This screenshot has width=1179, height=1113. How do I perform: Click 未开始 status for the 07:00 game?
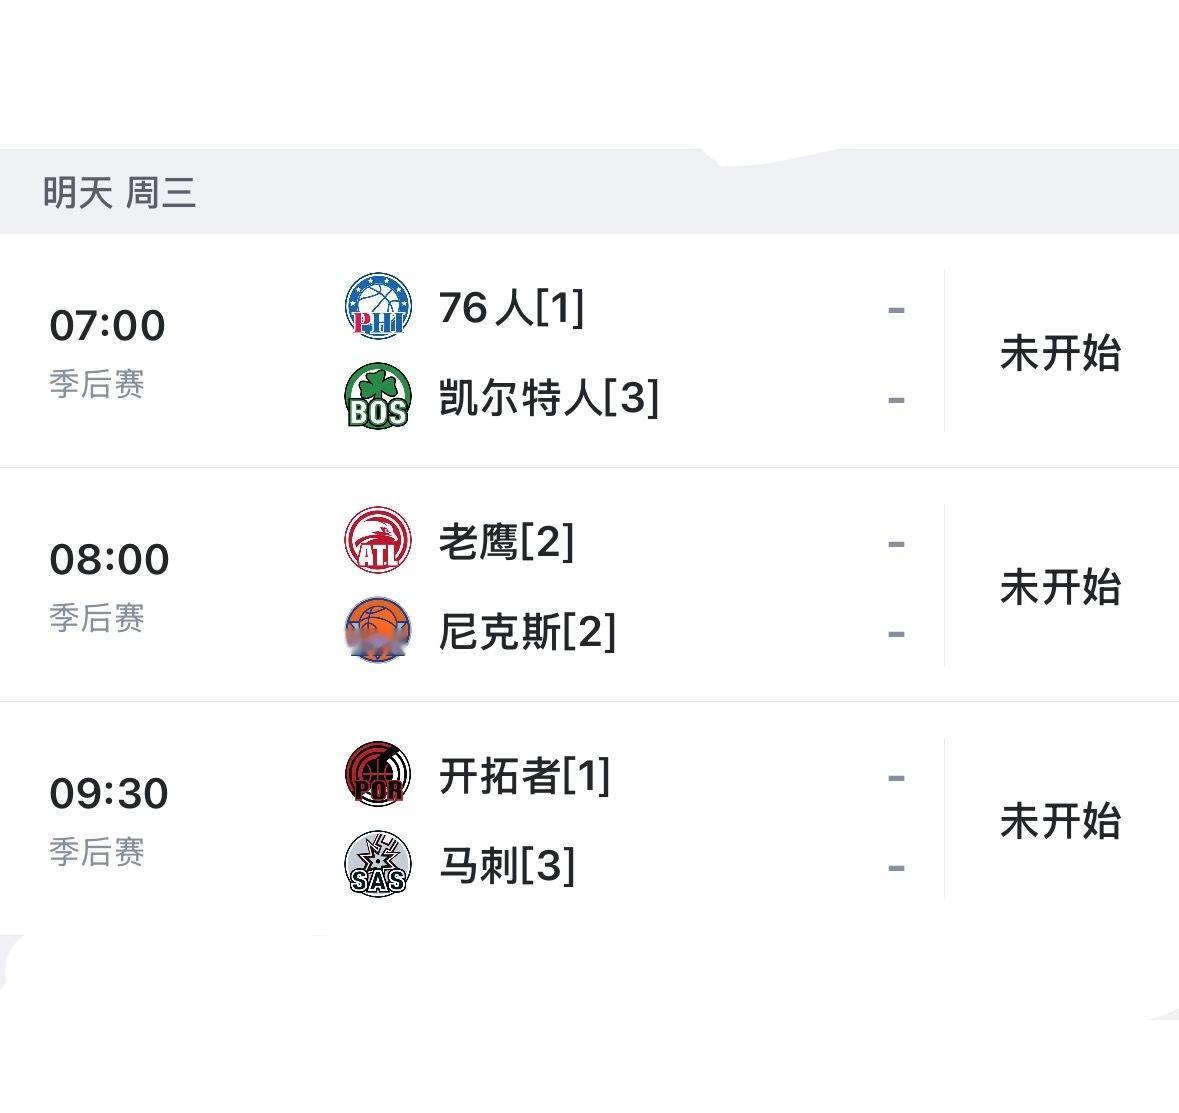click(1062, 353)
